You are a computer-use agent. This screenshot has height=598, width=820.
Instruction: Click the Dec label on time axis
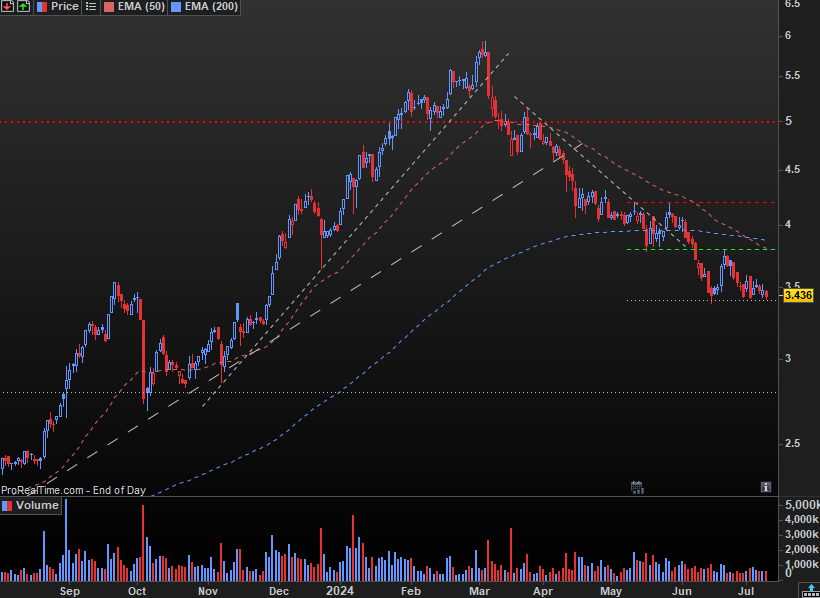tap(279, 591)
